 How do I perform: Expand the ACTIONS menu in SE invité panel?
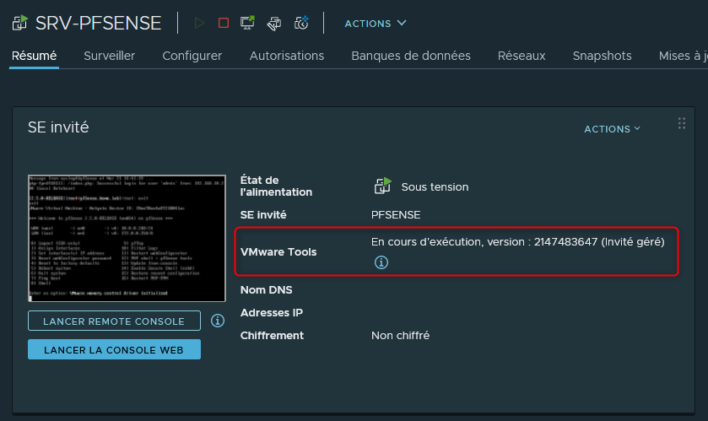[x=612, y=129]
